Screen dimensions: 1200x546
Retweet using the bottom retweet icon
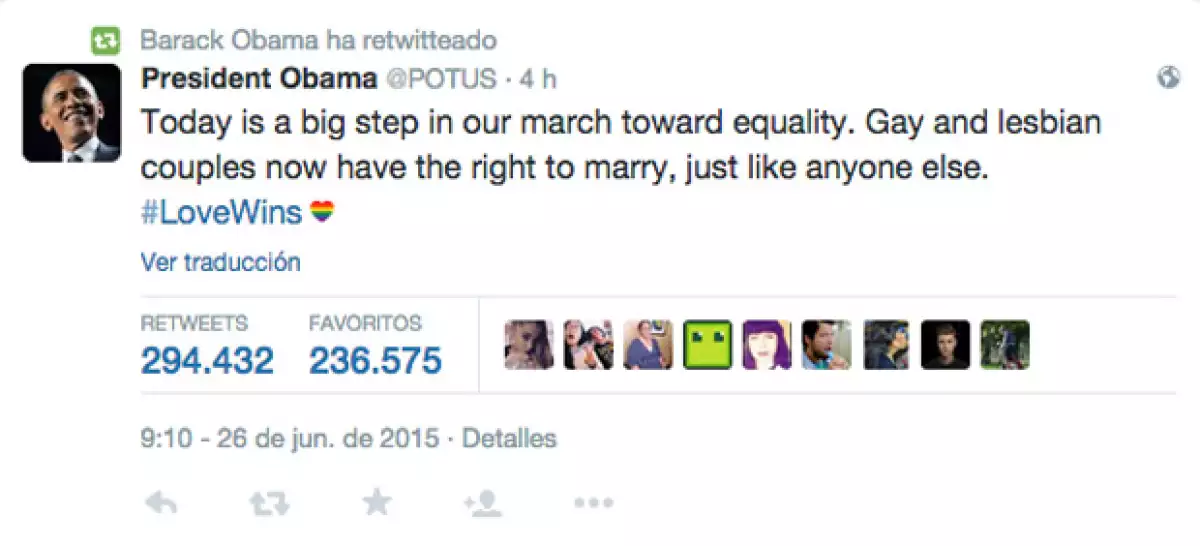point(268,503)
